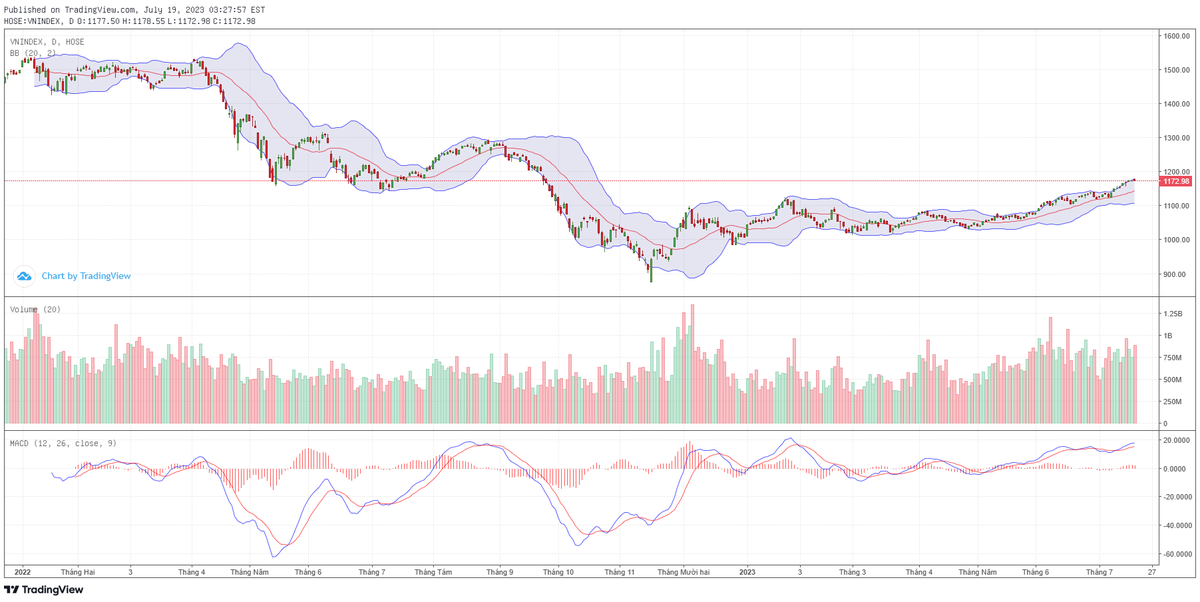Click the VNINDEX, D, HOSE symbol title
1200x602 pixels.
[47, 42]
